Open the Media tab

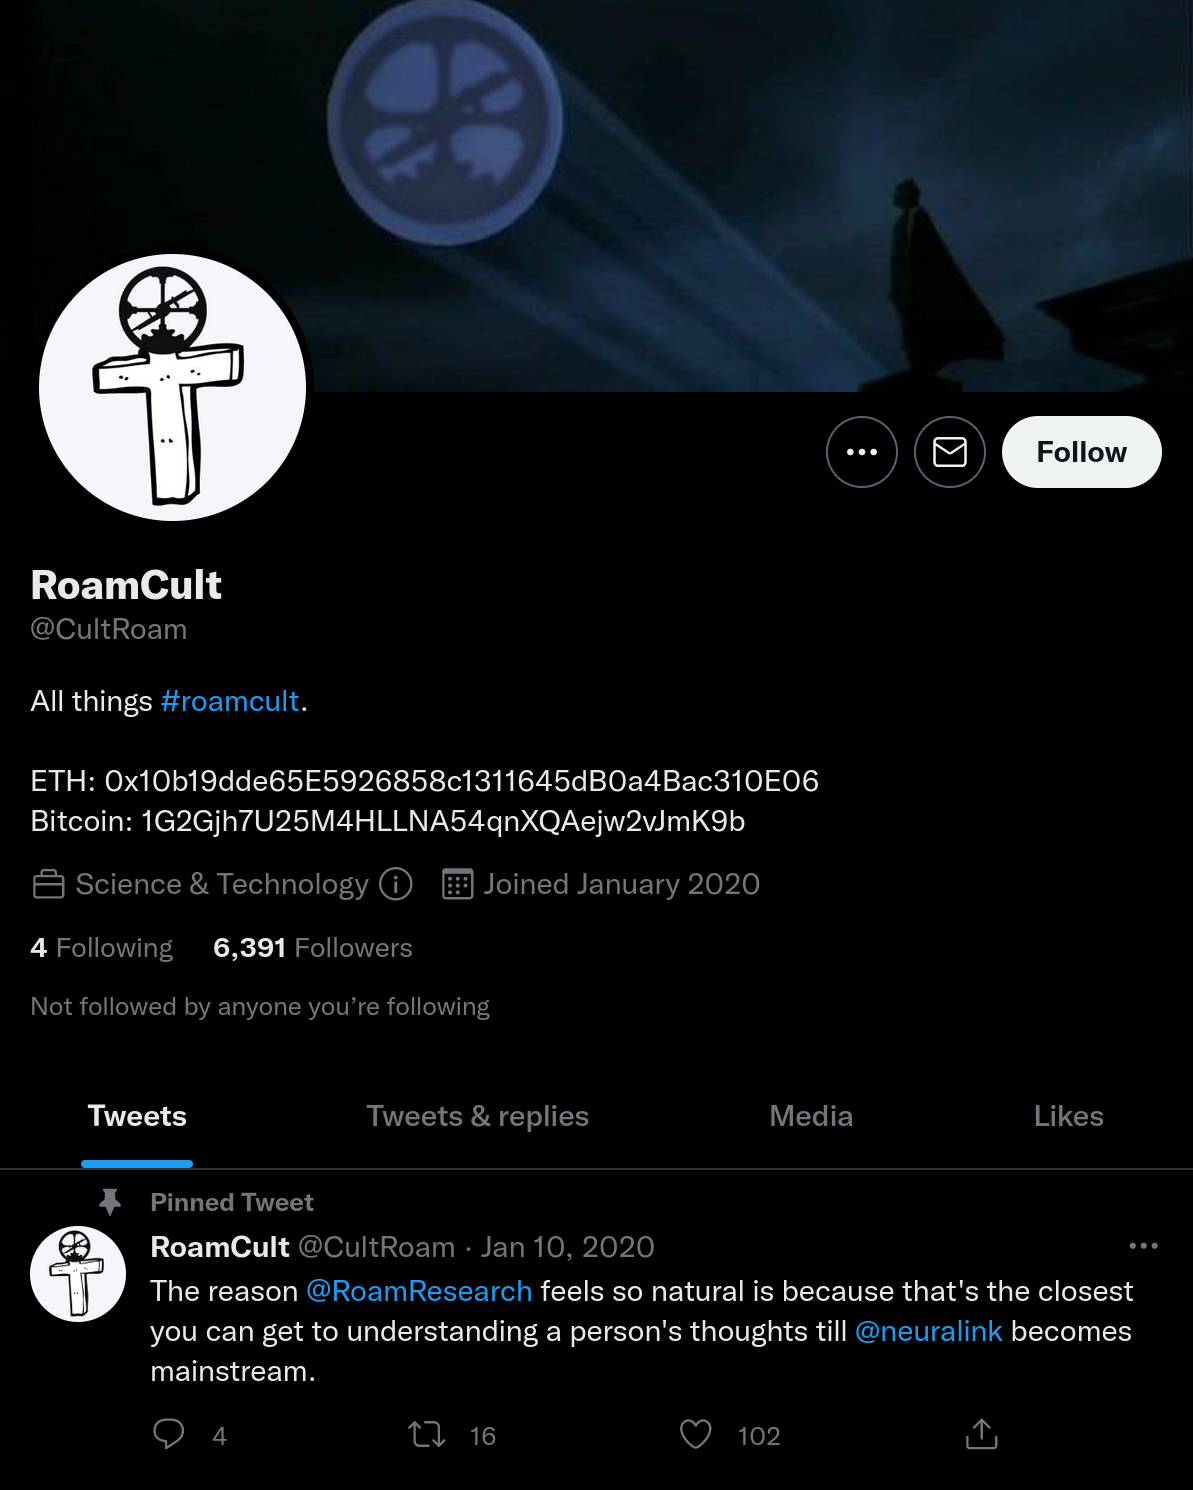[811, 1116]
